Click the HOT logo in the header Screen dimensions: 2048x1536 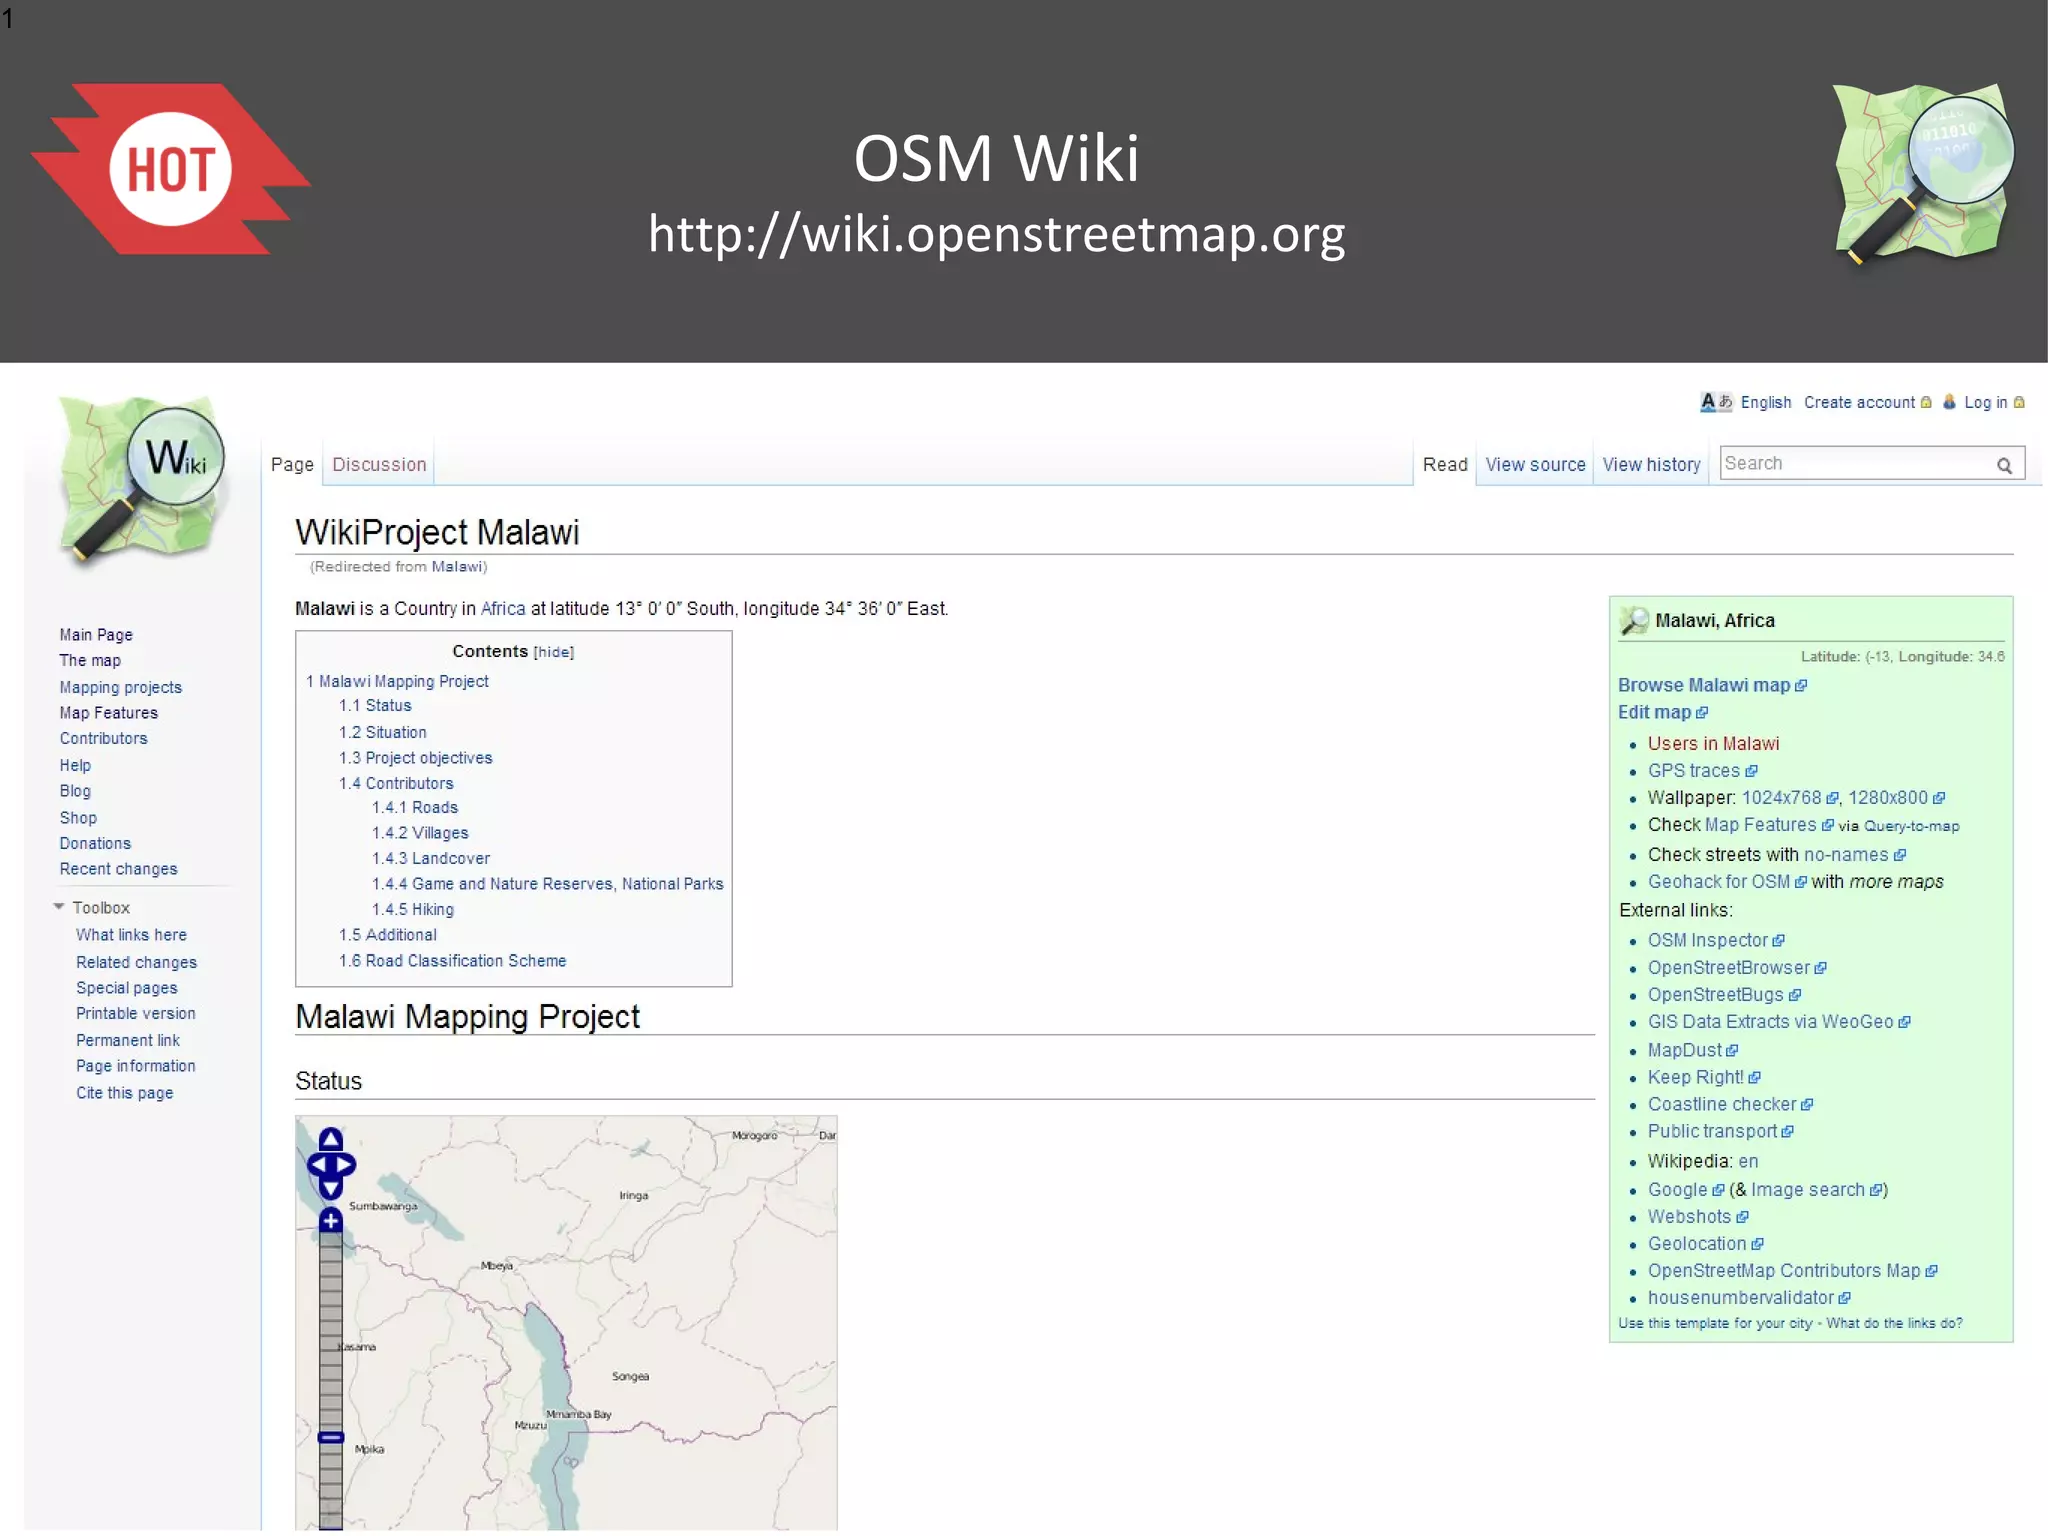171,168
